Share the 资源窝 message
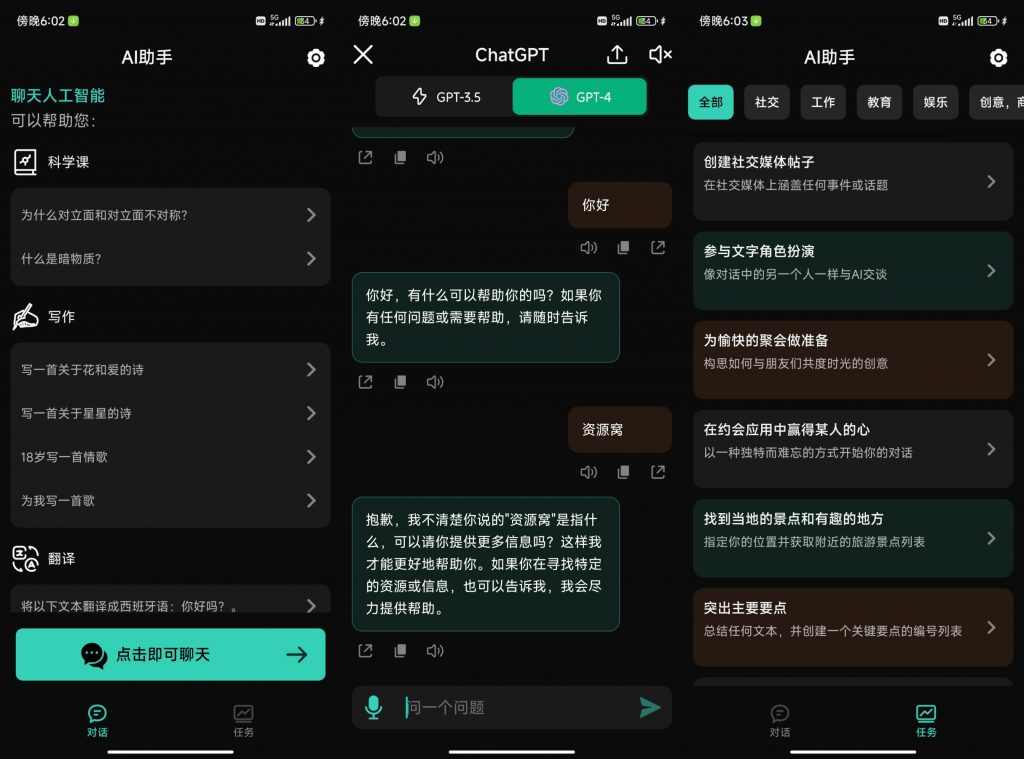This screenshot has width=1024, height=759. pos(658,472)
